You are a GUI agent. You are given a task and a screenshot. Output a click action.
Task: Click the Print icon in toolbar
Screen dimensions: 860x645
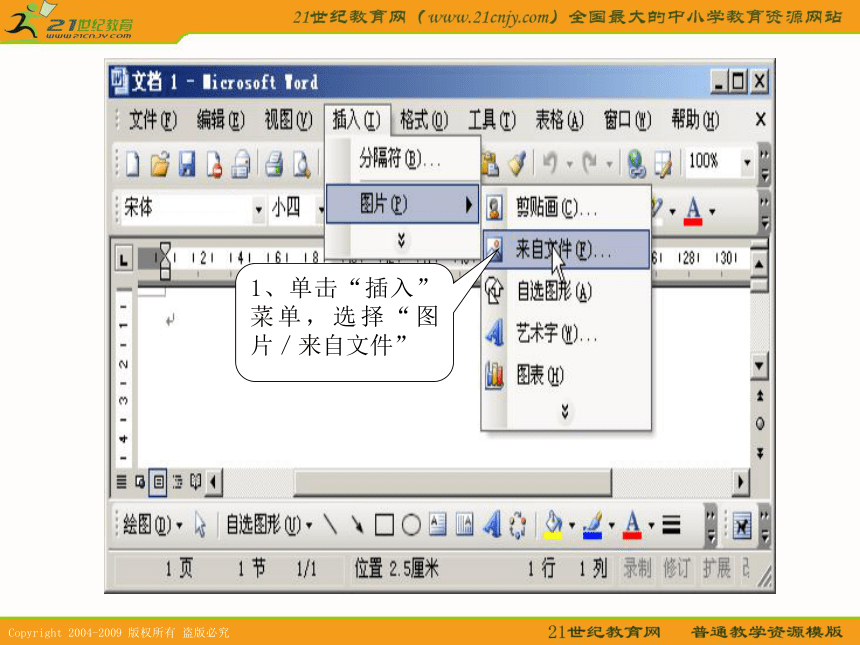click(x=274, y=163)
